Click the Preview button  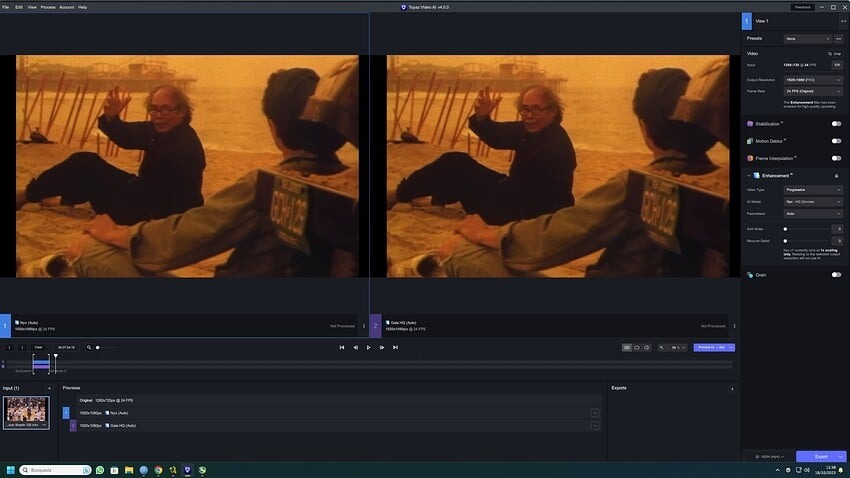(x=711, y=347)
